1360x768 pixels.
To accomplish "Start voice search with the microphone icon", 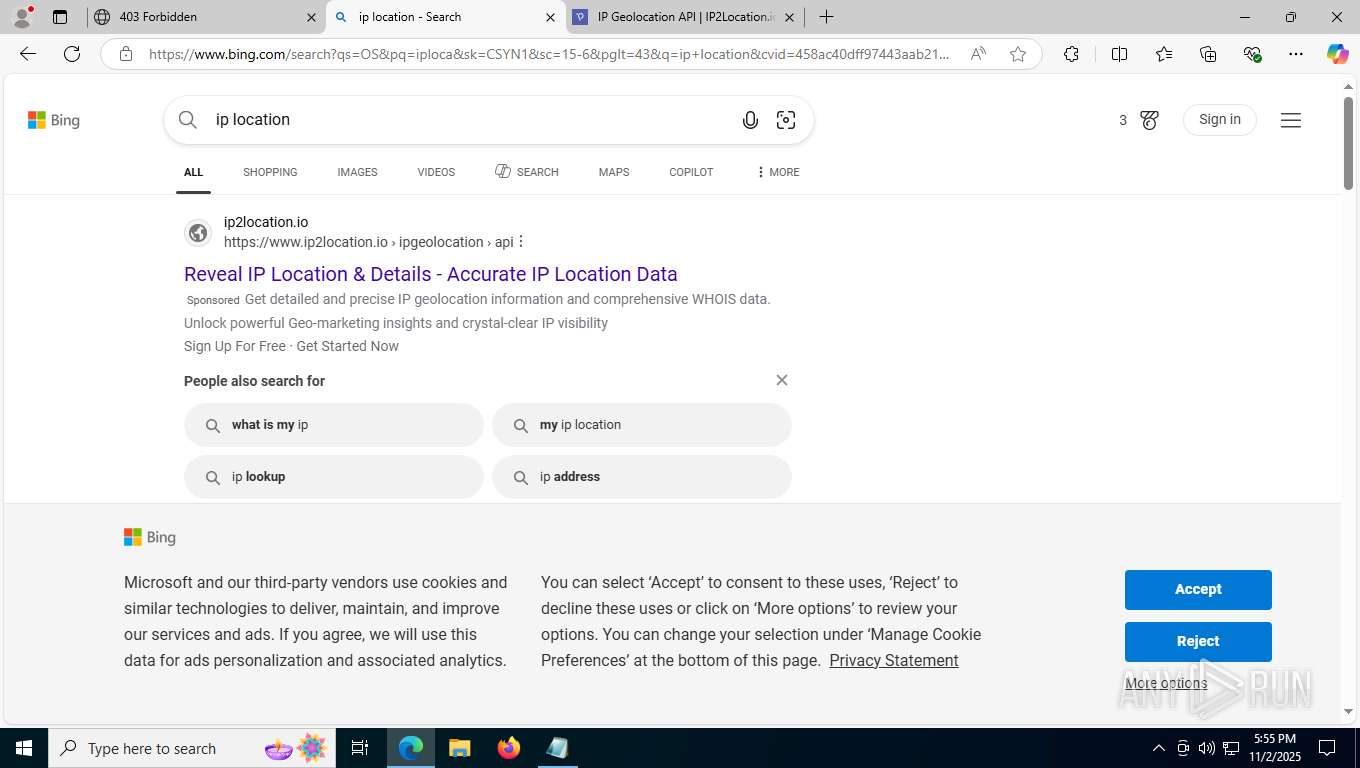I will pyautogui.click(x=750, y=120).
